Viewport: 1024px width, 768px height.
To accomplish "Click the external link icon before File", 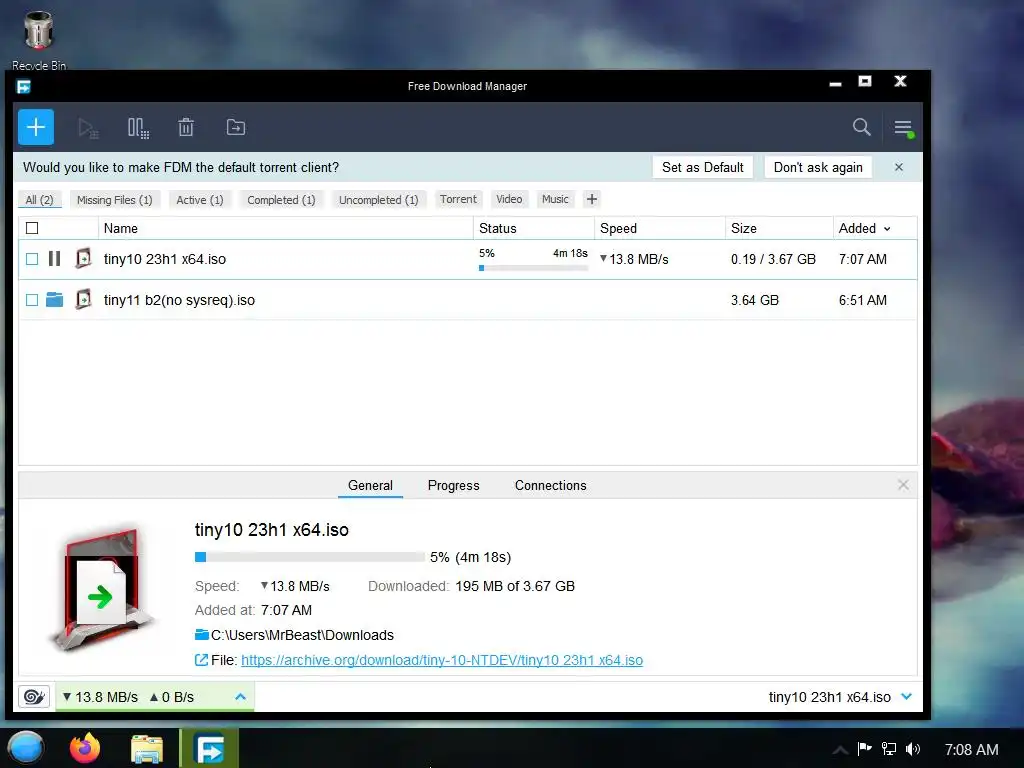I will [201, 660].
